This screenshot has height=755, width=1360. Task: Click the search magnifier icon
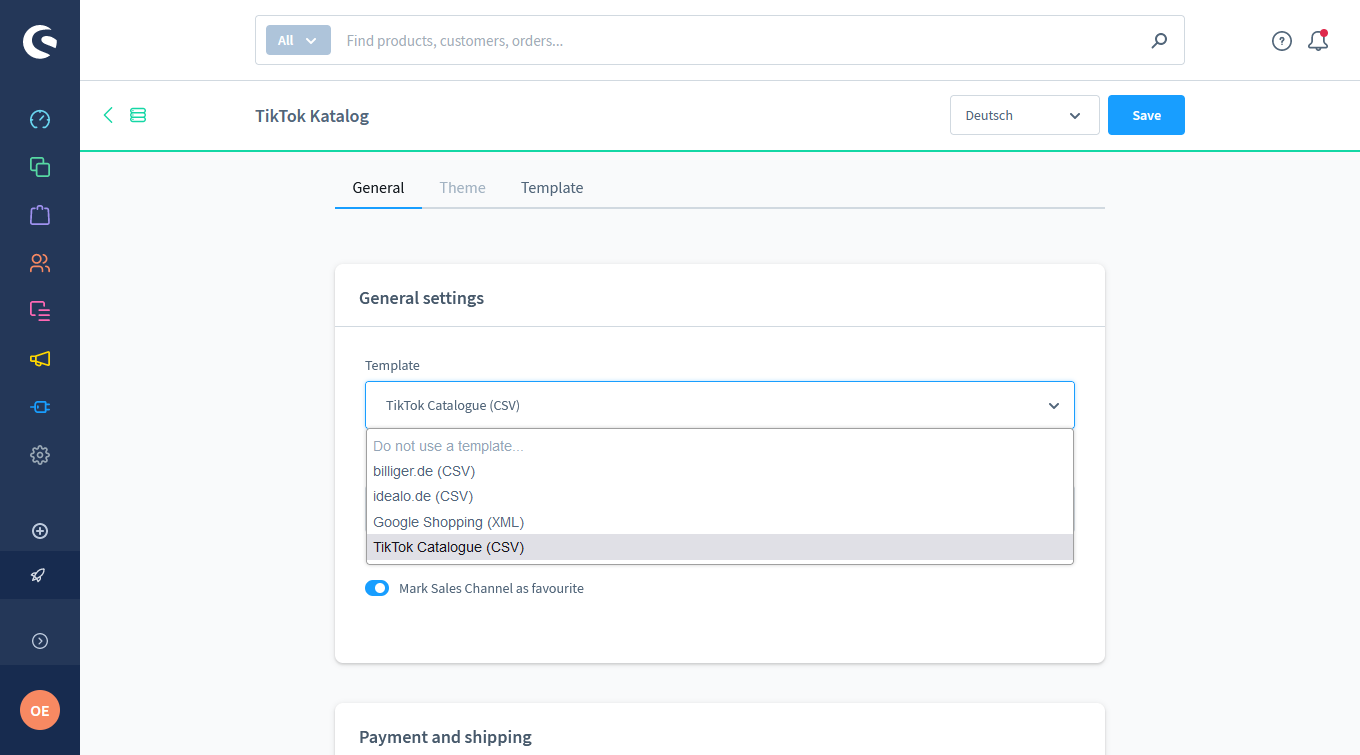(x=1159, y=41)
